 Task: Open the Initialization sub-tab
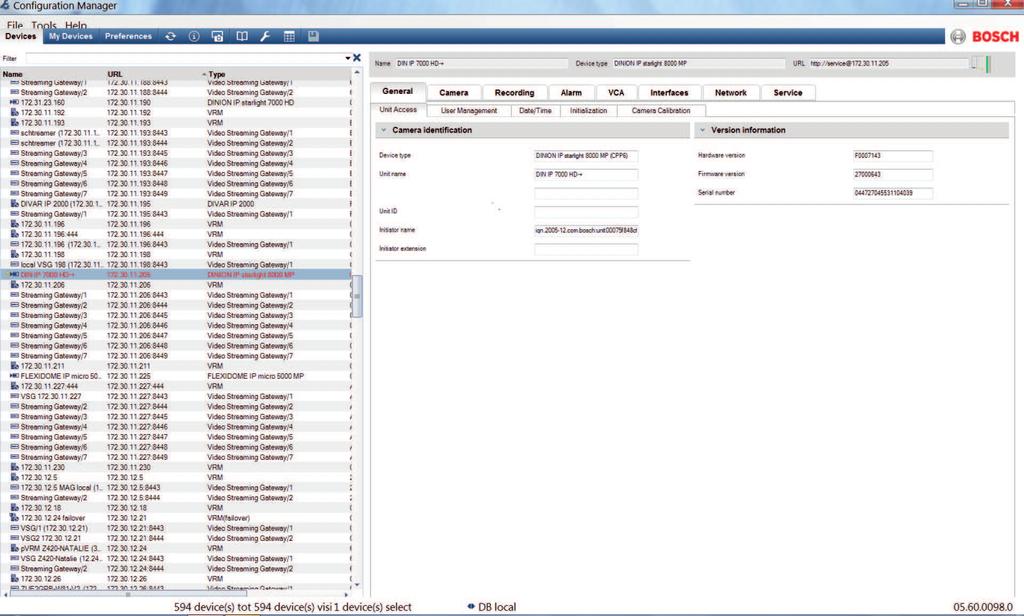pyautogui.click(x=588, y=111)
